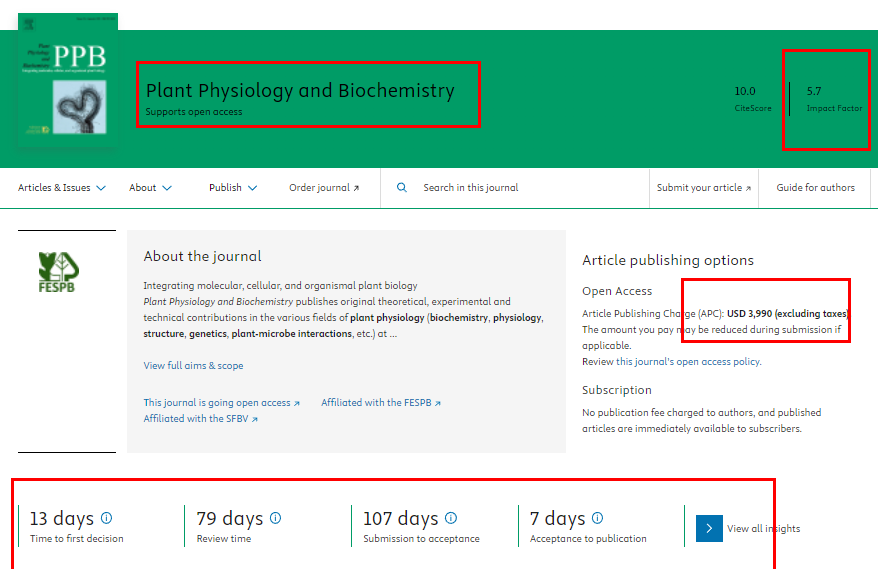Open Order journal link

click(323, 188)
